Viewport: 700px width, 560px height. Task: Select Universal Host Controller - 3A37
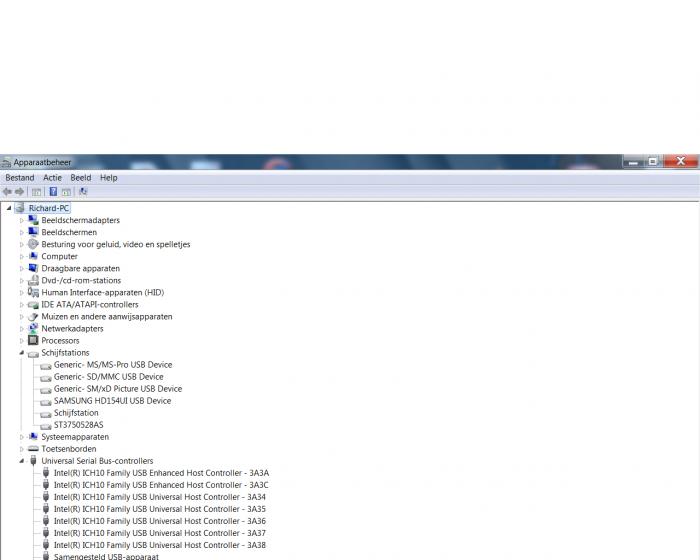(160, 533)
